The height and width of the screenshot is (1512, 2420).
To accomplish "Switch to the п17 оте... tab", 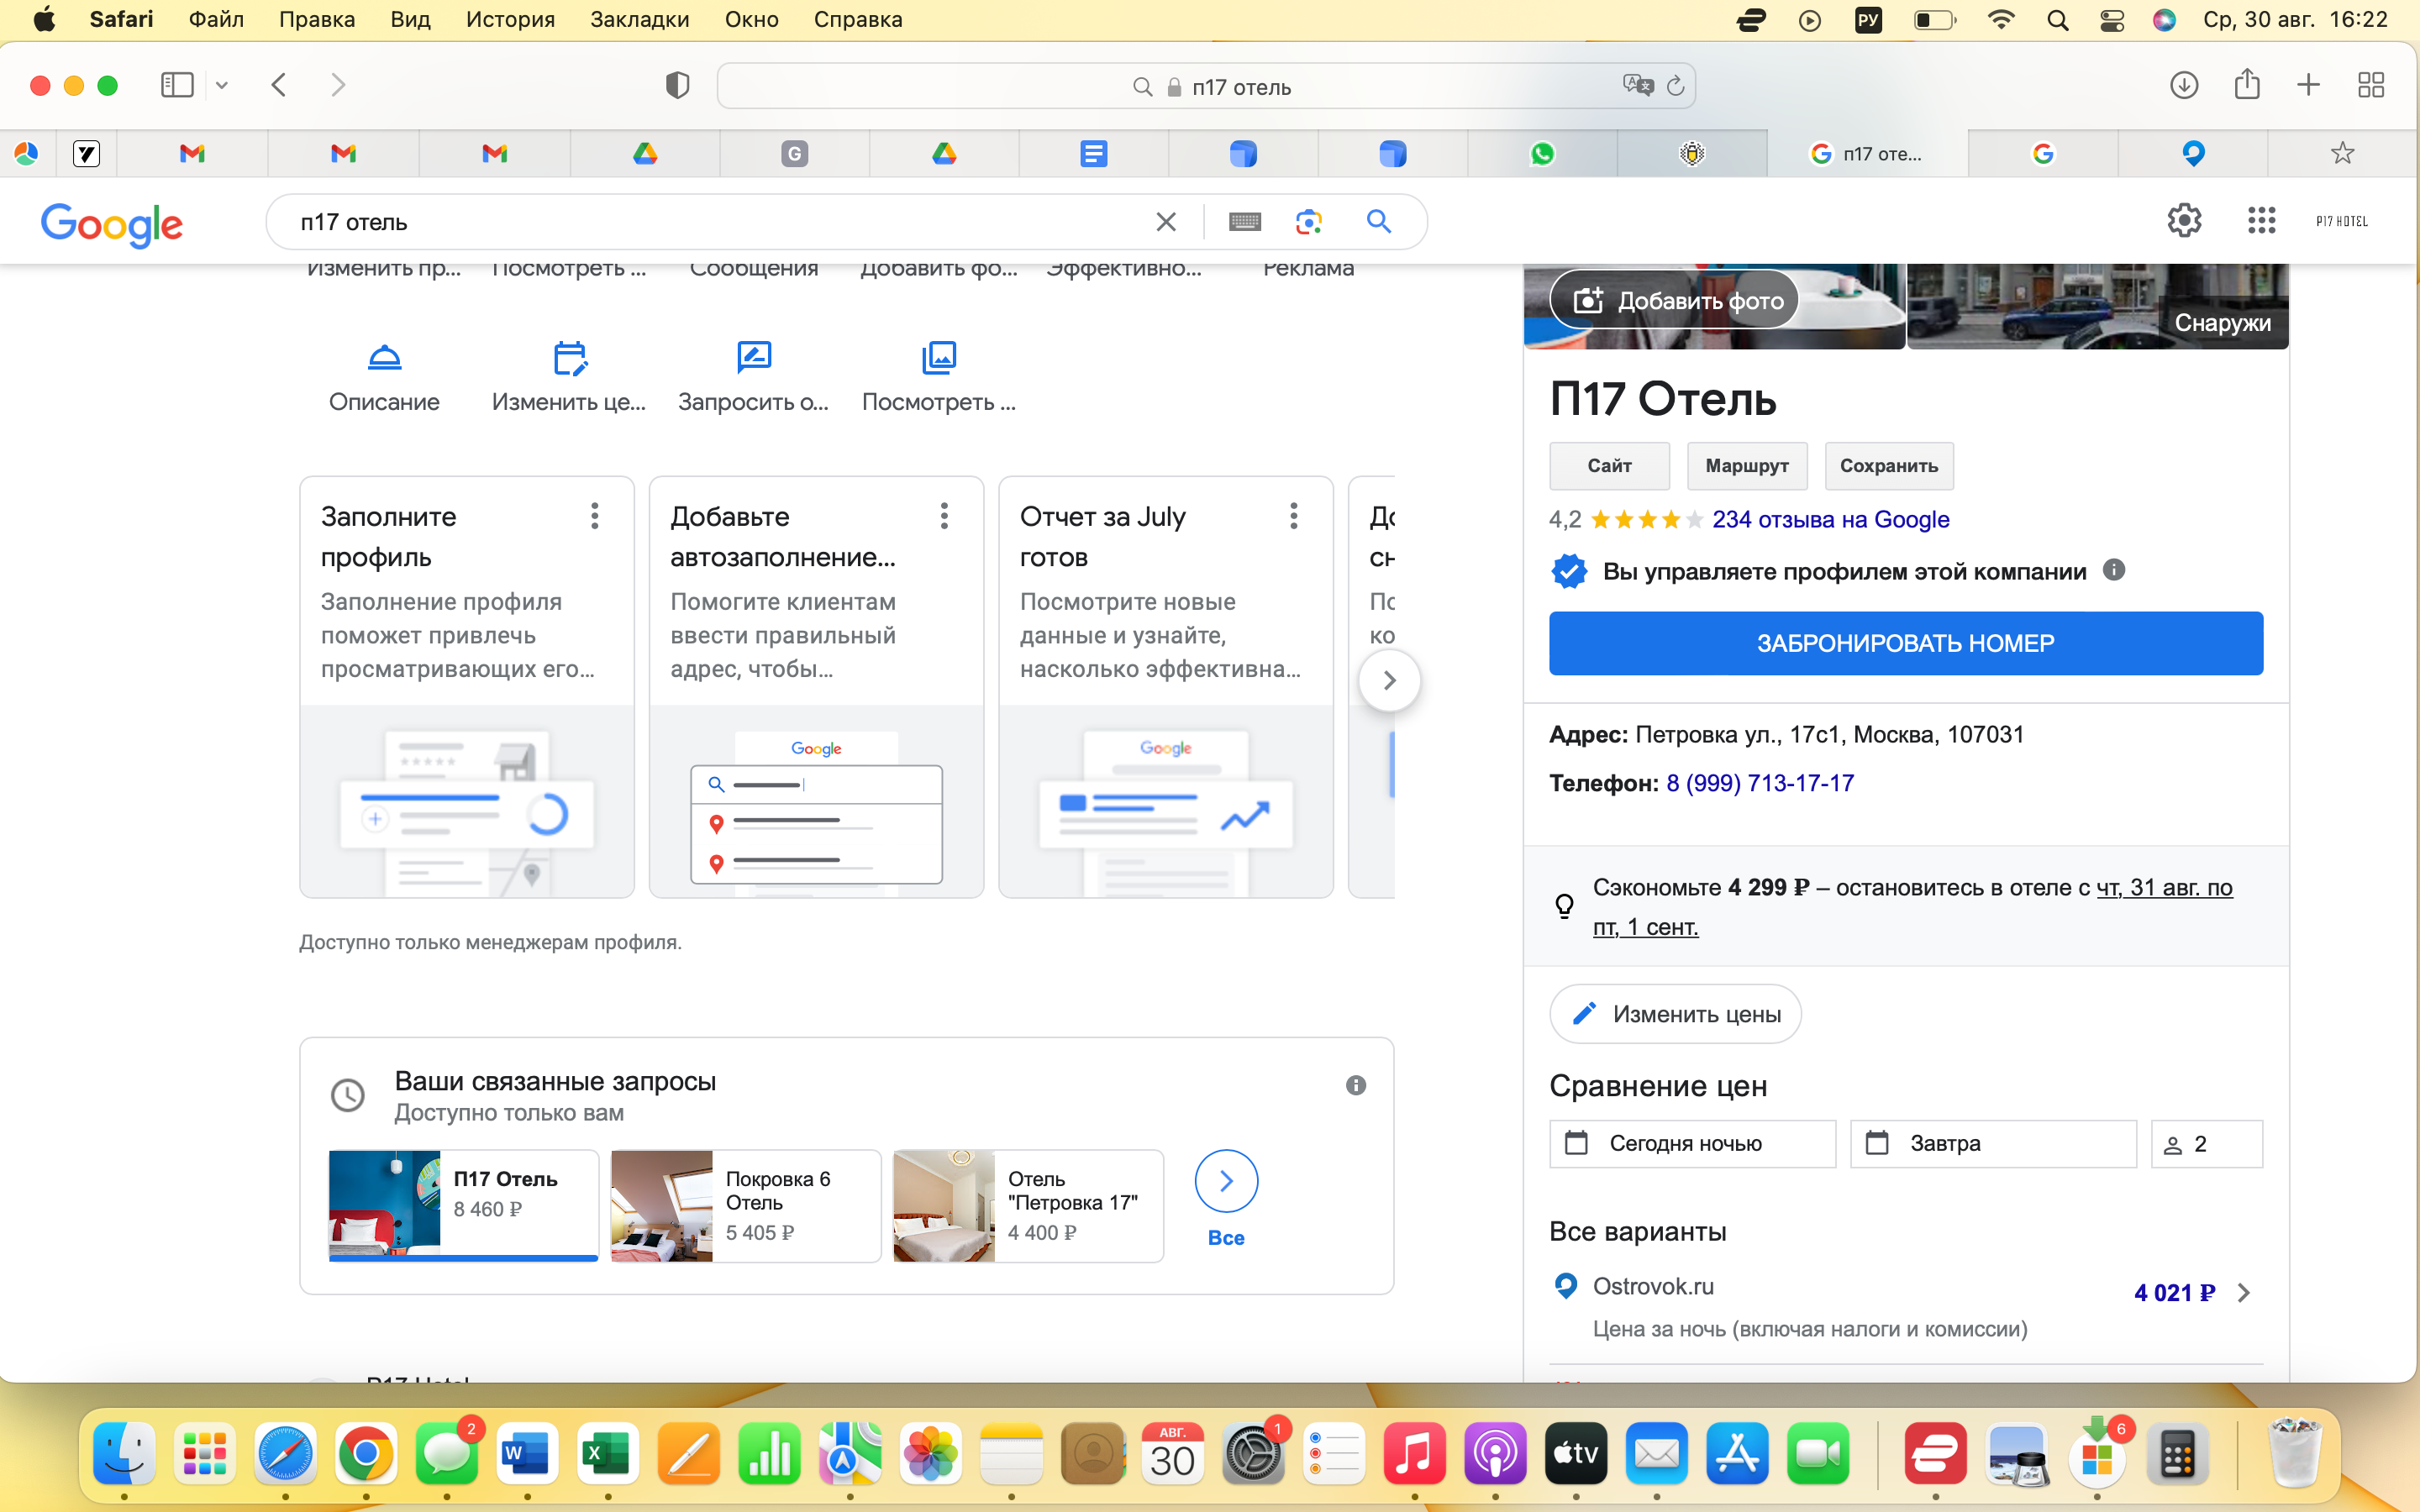I will [x=1866, y=153].
